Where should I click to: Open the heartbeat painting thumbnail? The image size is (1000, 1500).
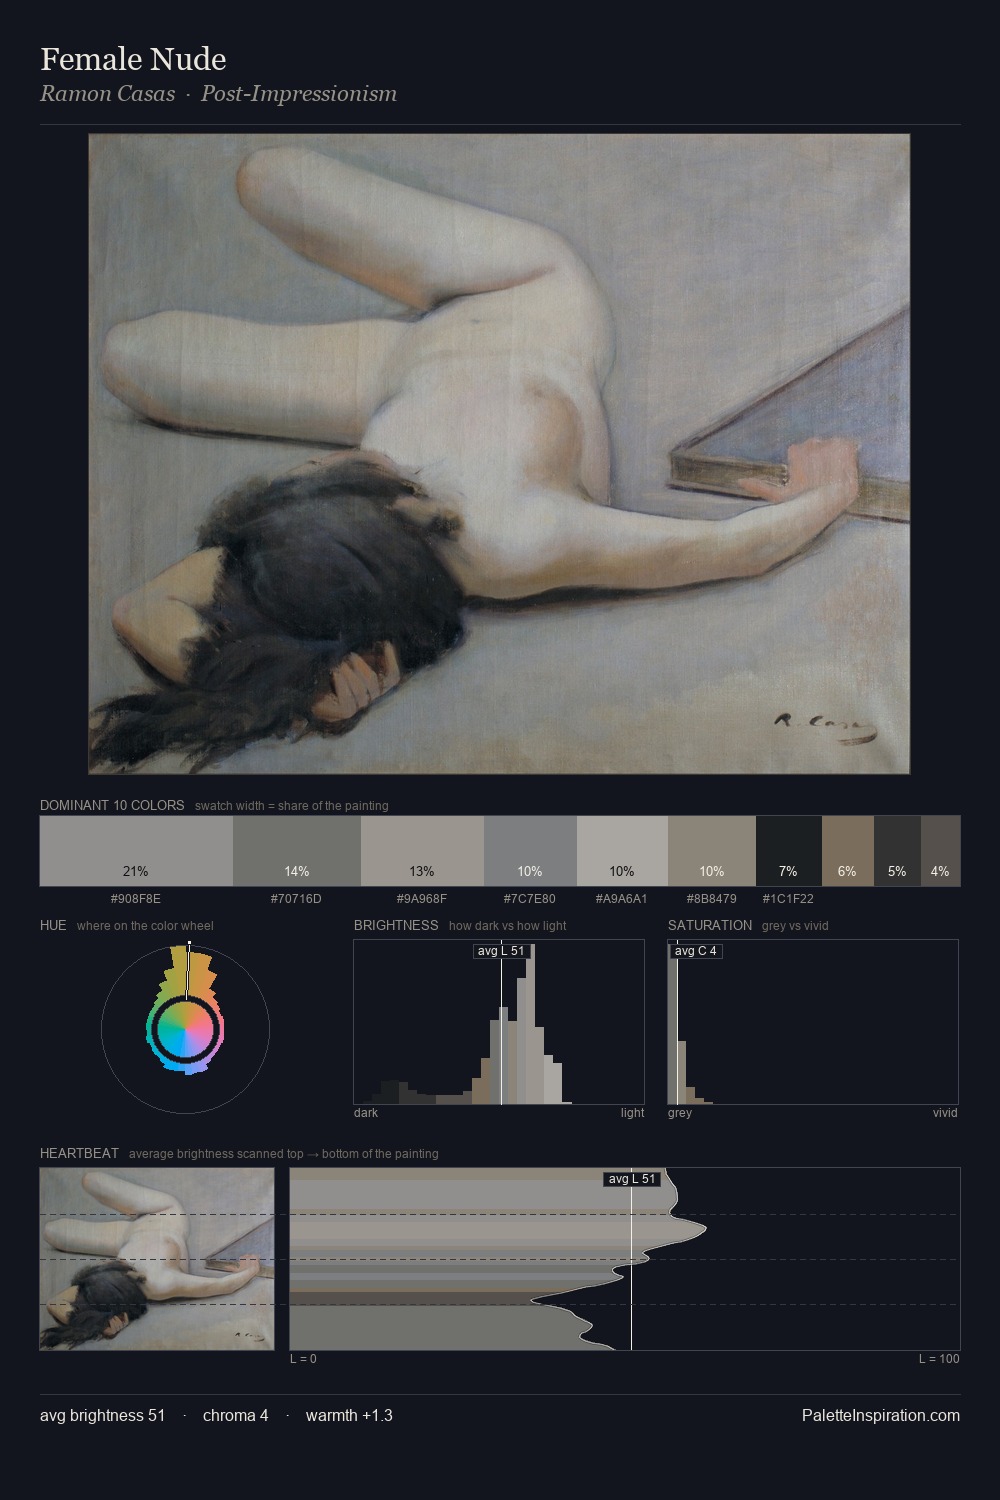157,1259
